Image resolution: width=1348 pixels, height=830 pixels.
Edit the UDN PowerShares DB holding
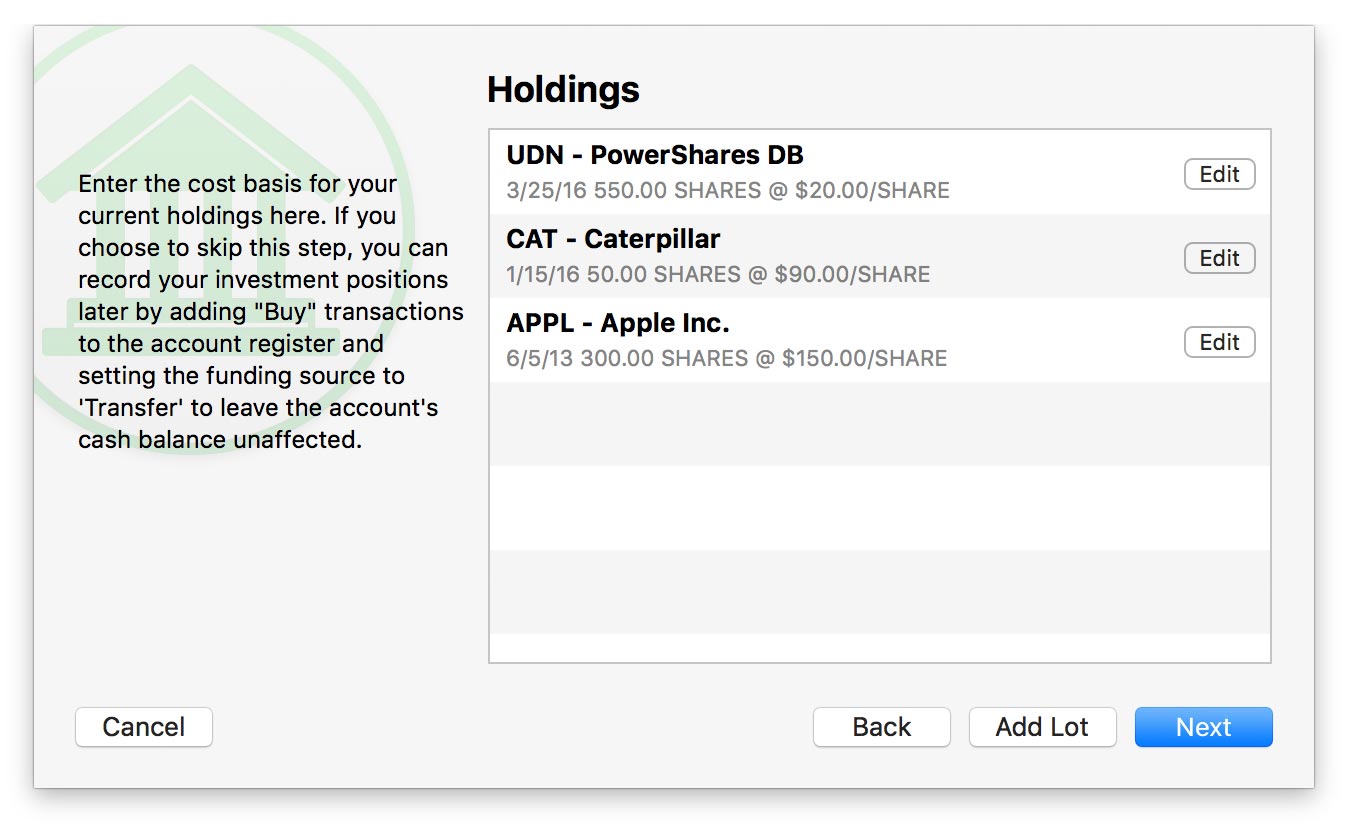coord(1219,174)
